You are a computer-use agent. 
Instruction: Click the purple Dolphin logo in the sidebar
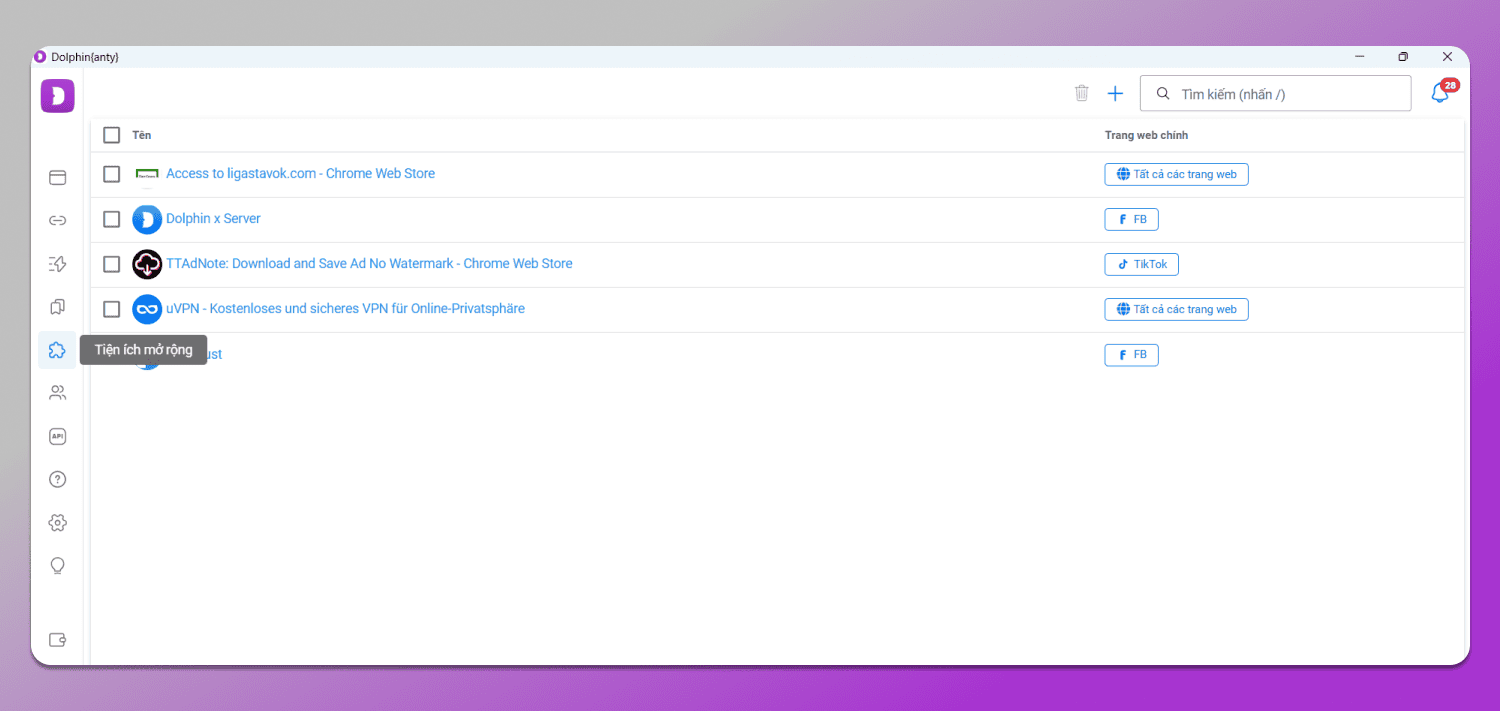(x=58, y=95)
